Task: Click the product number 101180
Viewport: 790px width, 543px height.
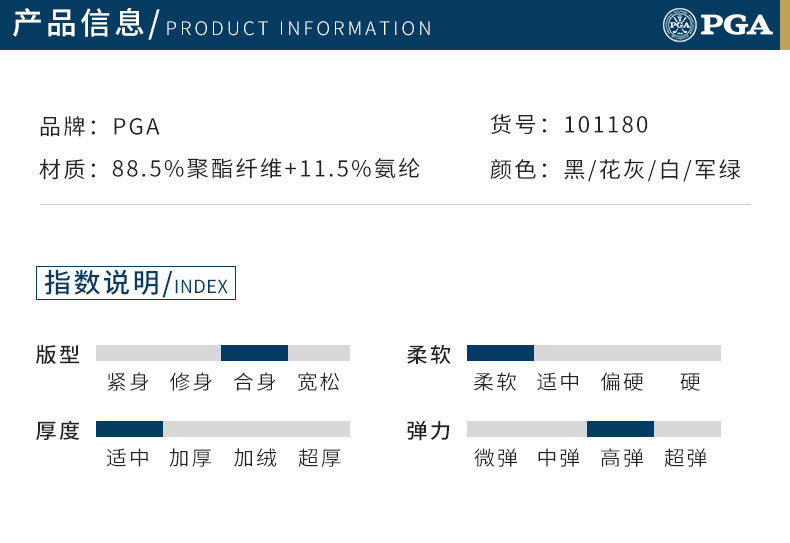Action: (606, 125)
